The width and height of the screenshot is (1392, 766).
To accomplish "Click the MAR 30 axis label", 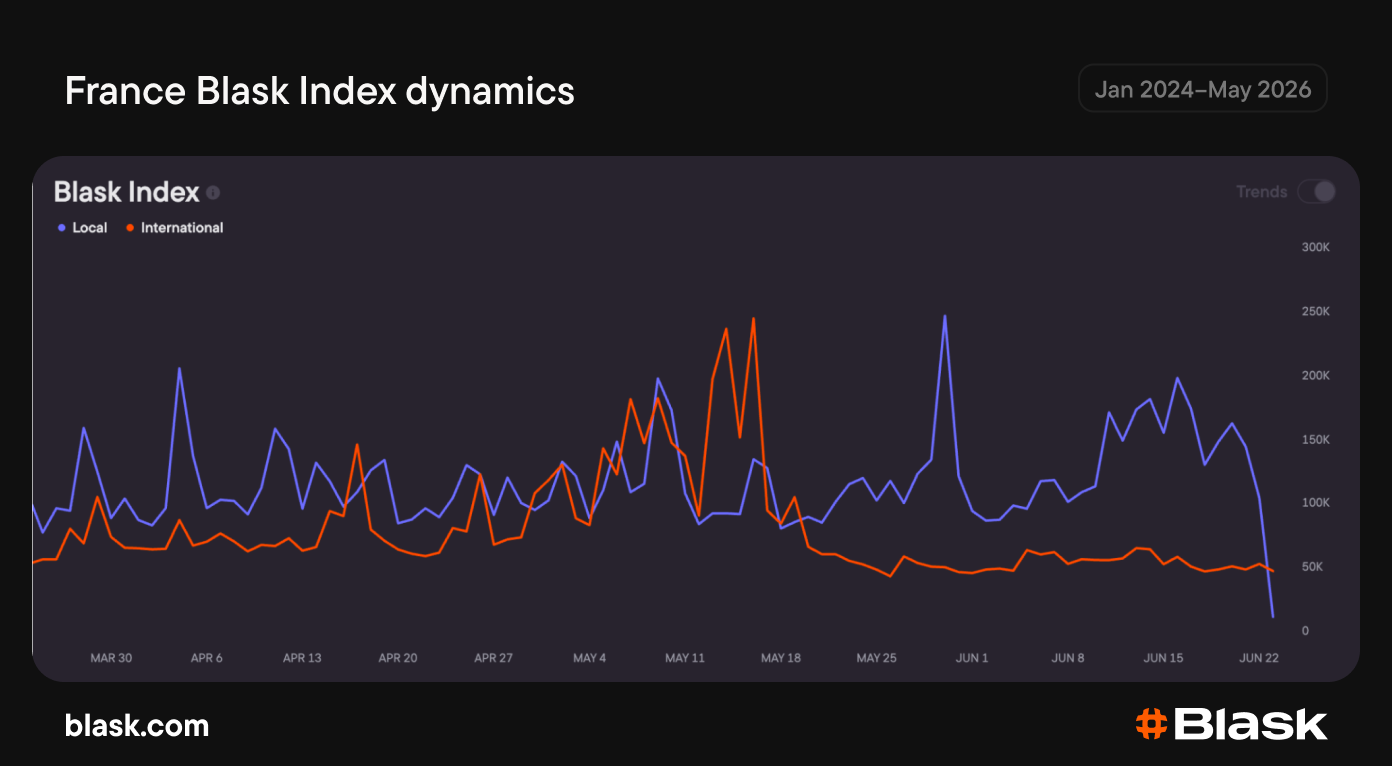I will tap(111, 658).
